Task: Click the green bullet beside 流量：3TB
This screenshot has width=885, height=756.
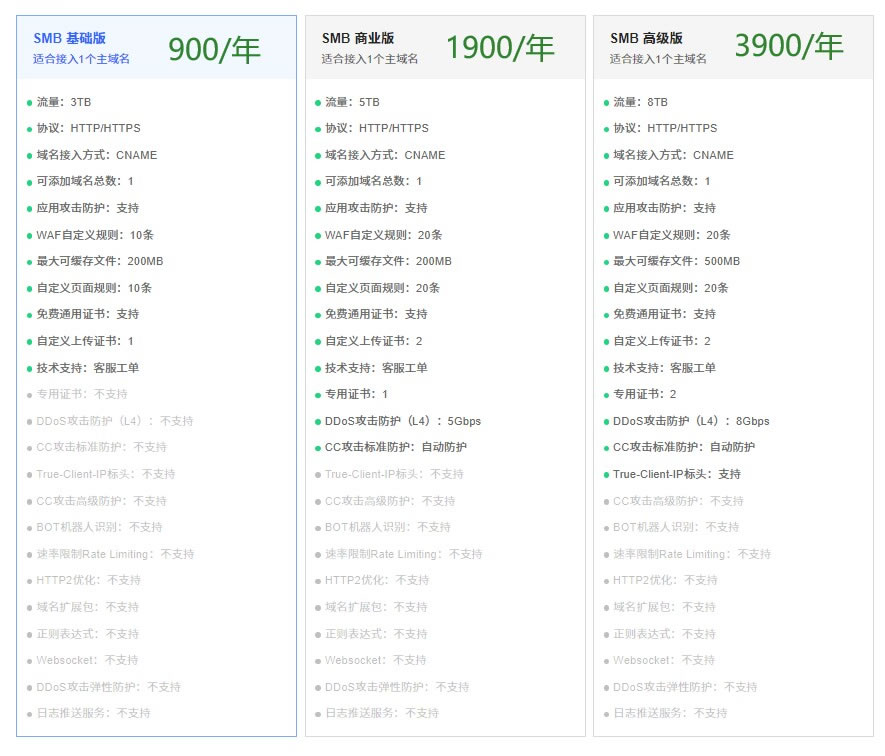Action: [29, 102]
